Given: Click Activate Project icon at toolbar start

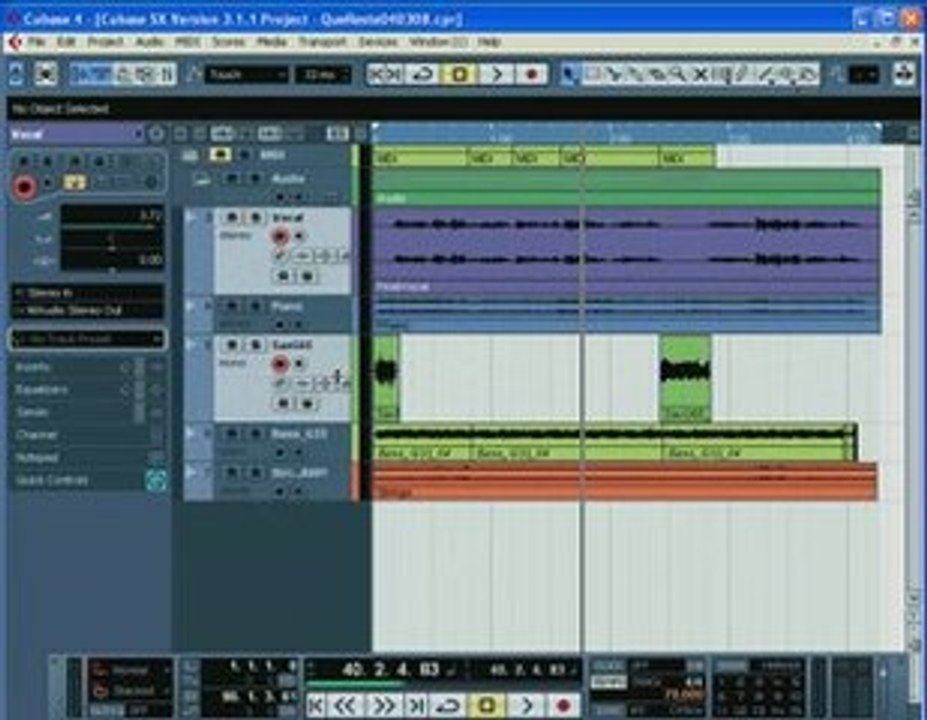Looking at the screenshot, I should (x=17, y=74).
